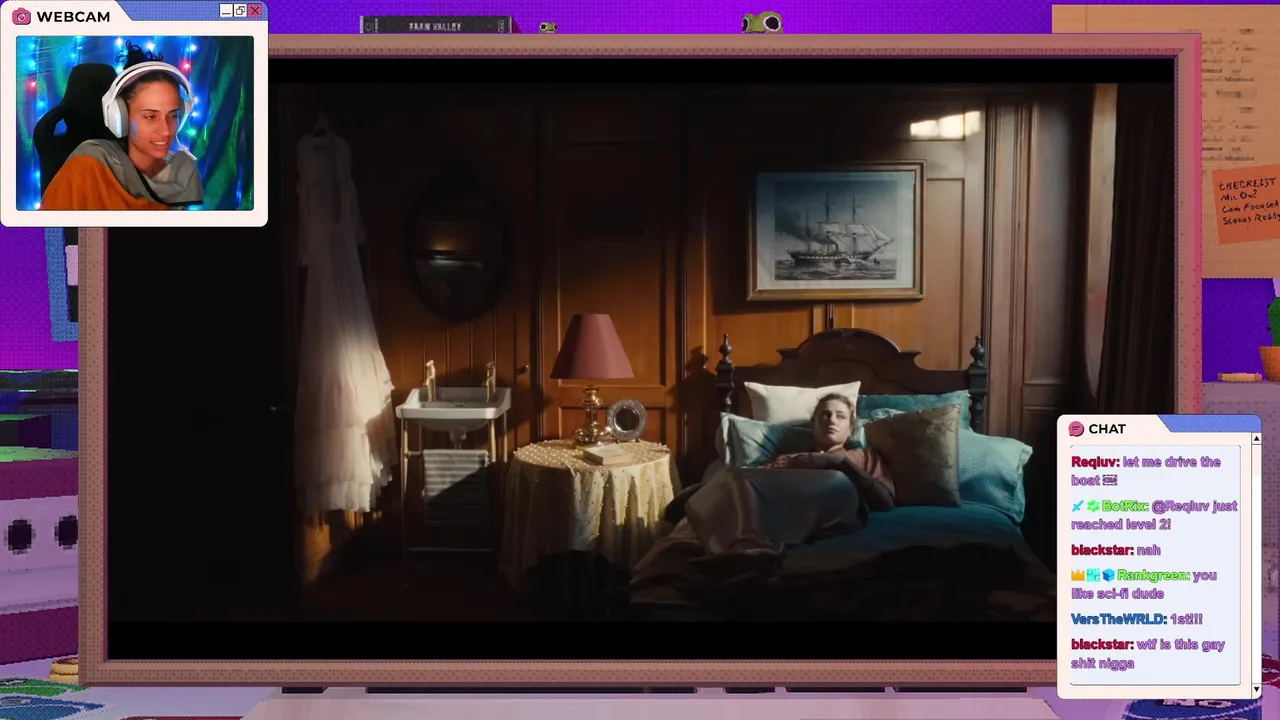
Task: Click the BotRix username in chat
Action: pyautogui.click(x=1124, y=507)
